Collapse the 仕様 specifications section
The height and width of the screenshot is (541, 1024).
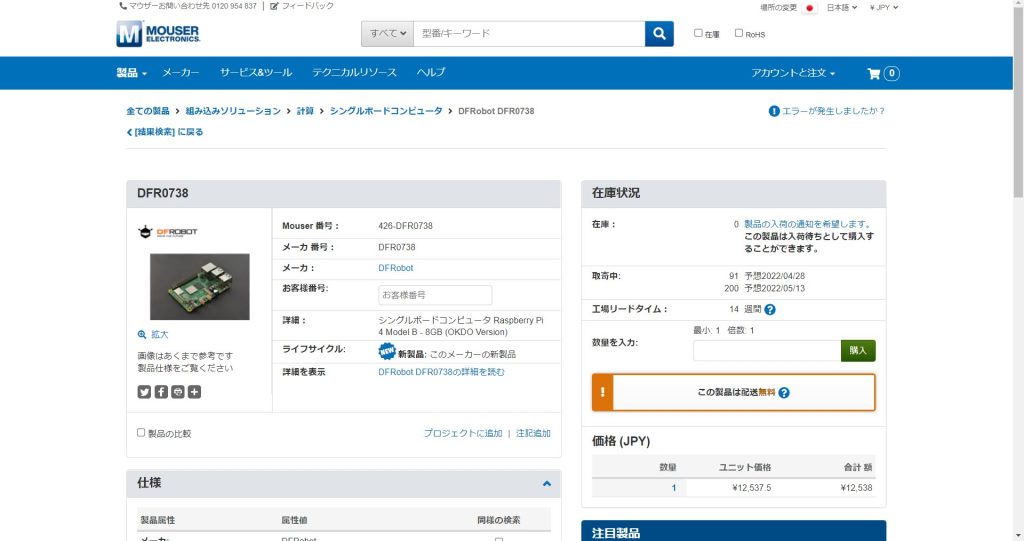tap(547, 484)
